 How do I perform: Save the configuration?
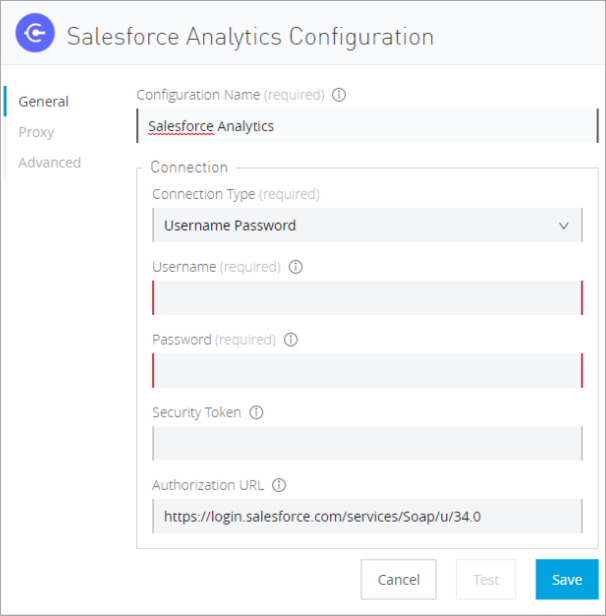tap(567, 580)
